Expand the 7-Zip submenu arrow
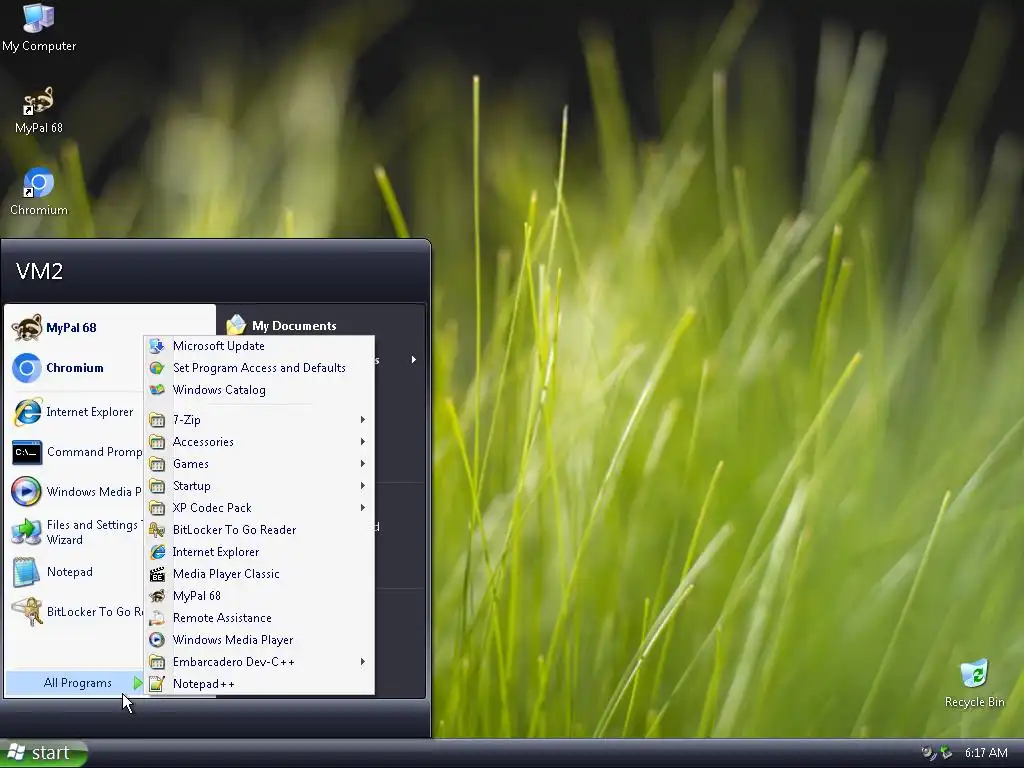 [x=362, y=420]
